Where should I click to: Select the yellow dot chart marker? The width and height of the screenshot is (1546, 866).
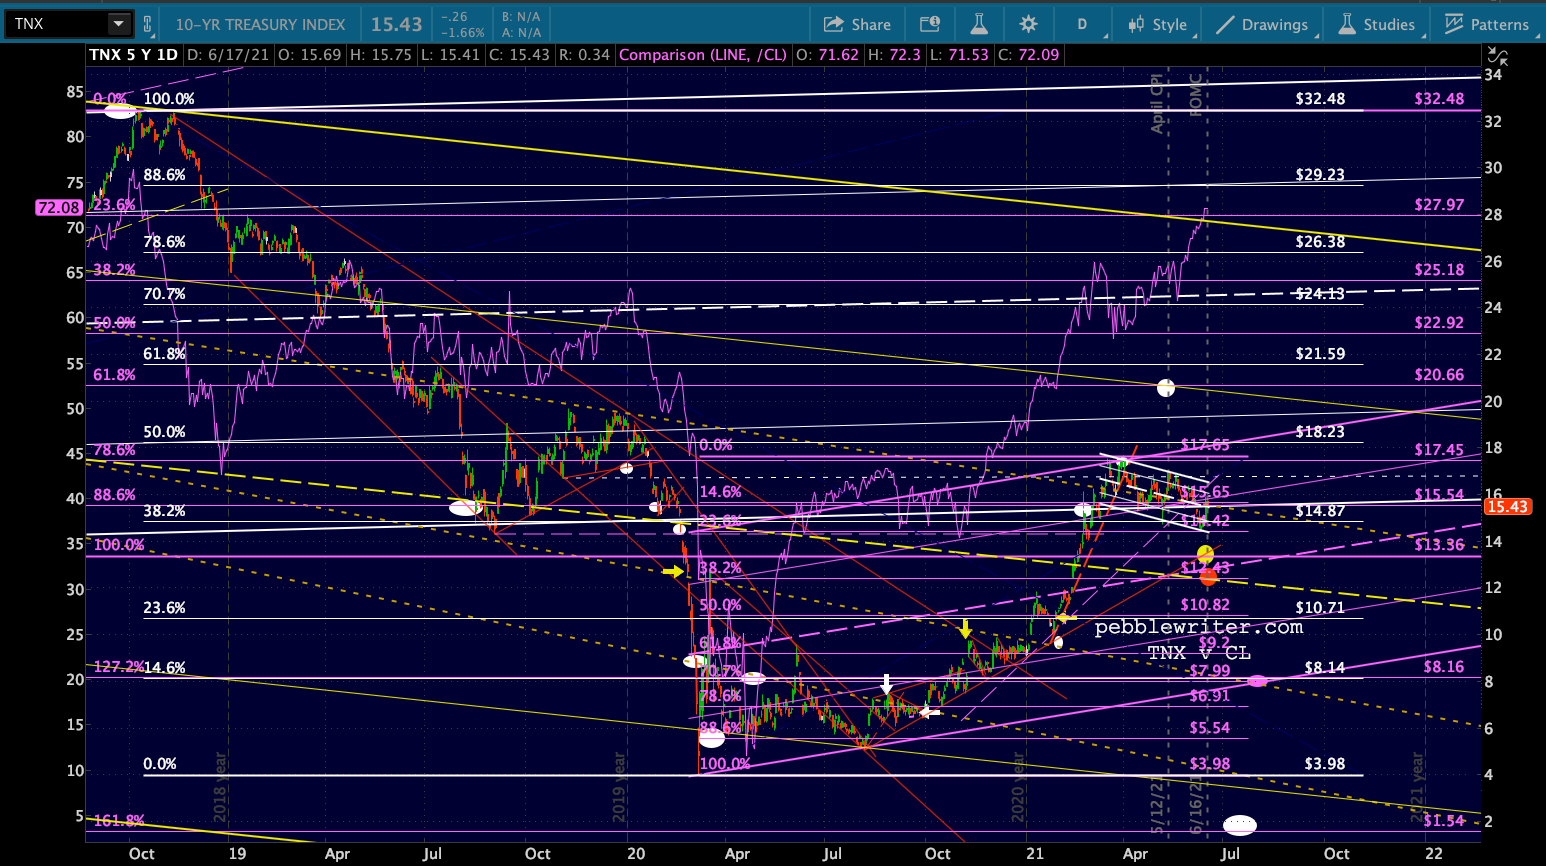(x=1205, y=554)
